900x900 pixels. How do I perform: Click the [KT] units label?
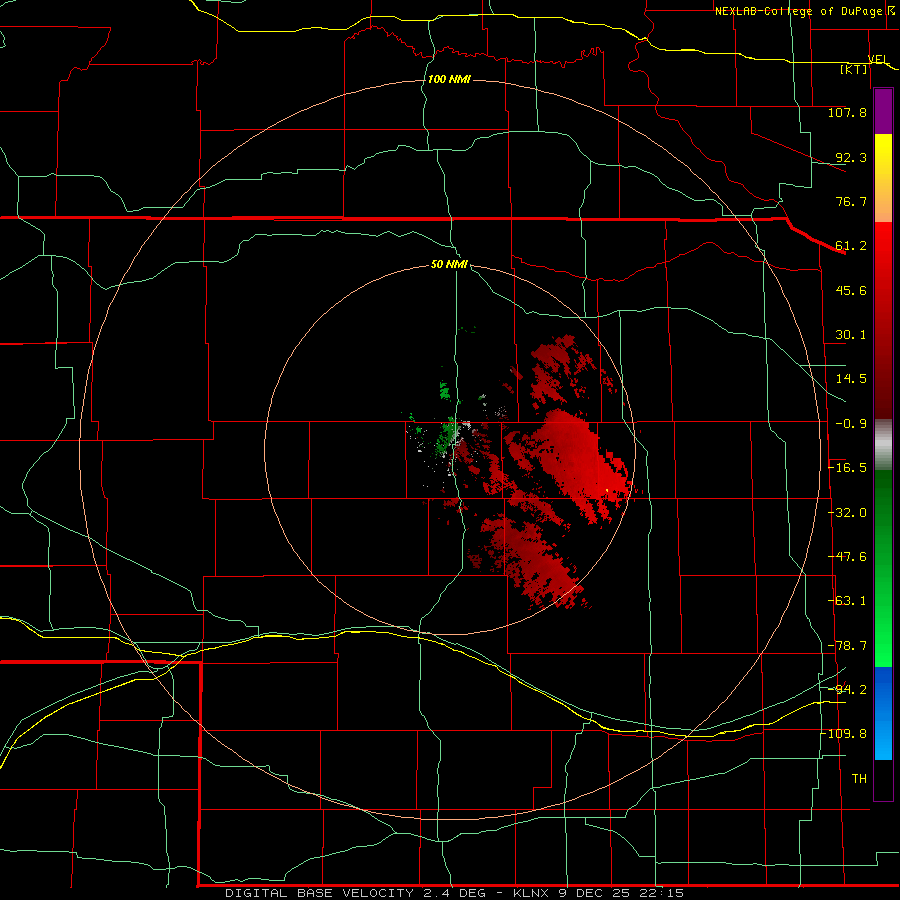pyautogui.click(x=854, y=69)
